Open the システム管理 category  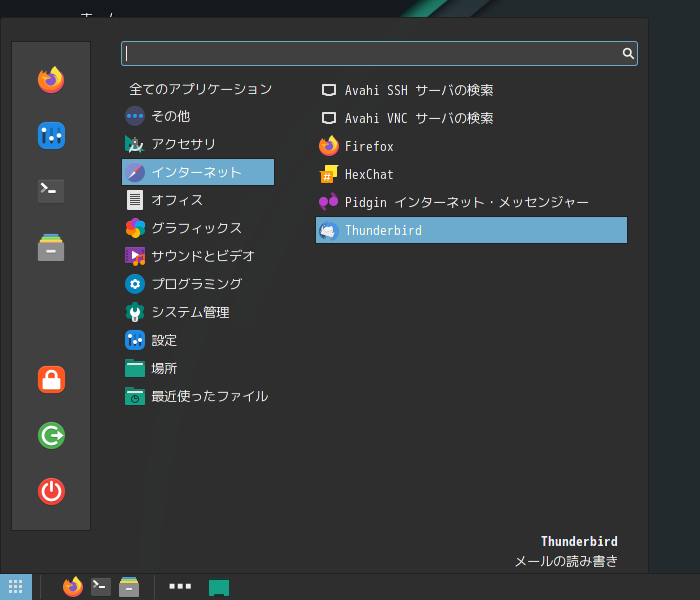198,312
